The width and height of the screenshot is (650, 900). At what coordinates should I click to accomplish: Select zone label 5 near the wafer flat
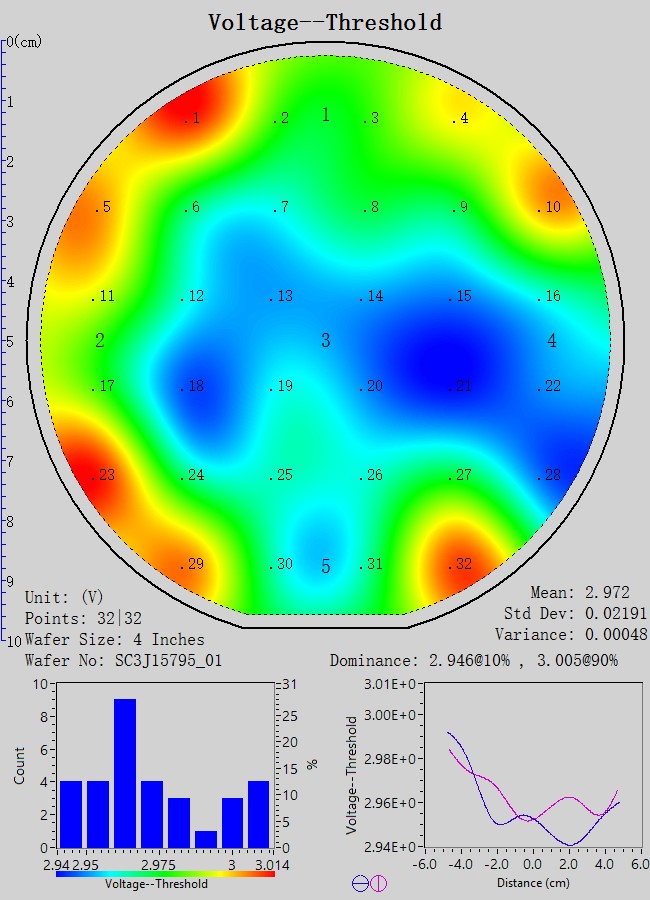pyautogui.click(x=325, y=567)
